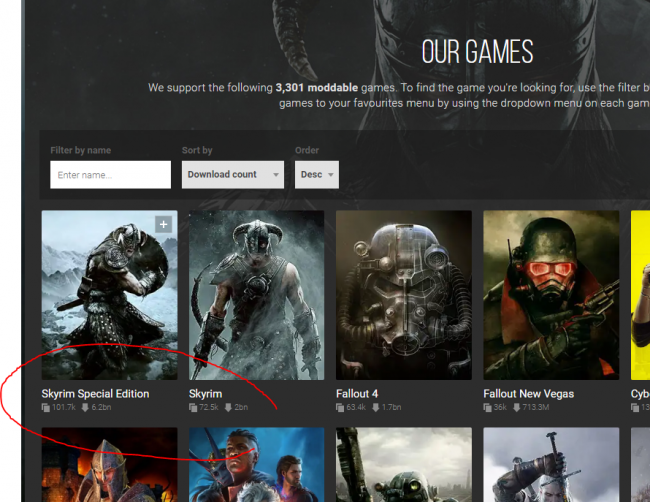Click the mods count icon under Skyrim Special Edition
This screenshot has height=502, width=650.
click(46, 408)
